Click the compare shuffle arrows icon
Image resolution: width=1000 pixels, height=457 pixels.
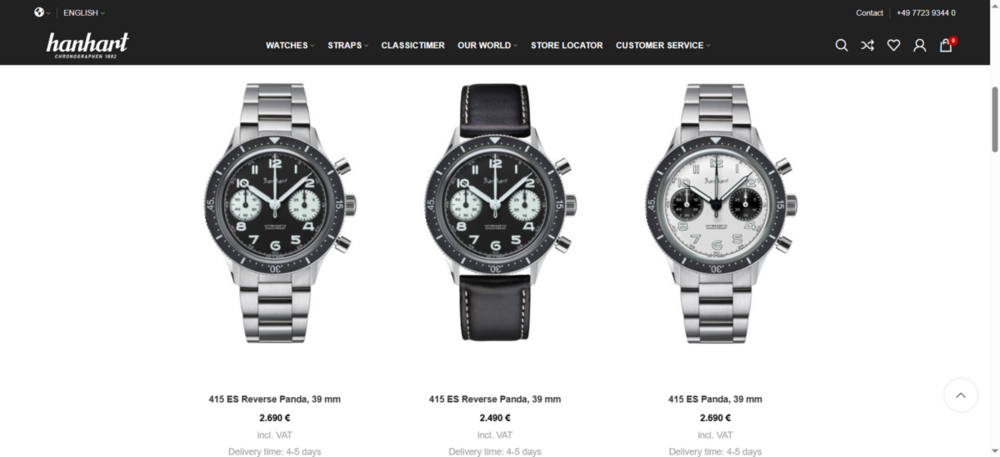[867, 45]
